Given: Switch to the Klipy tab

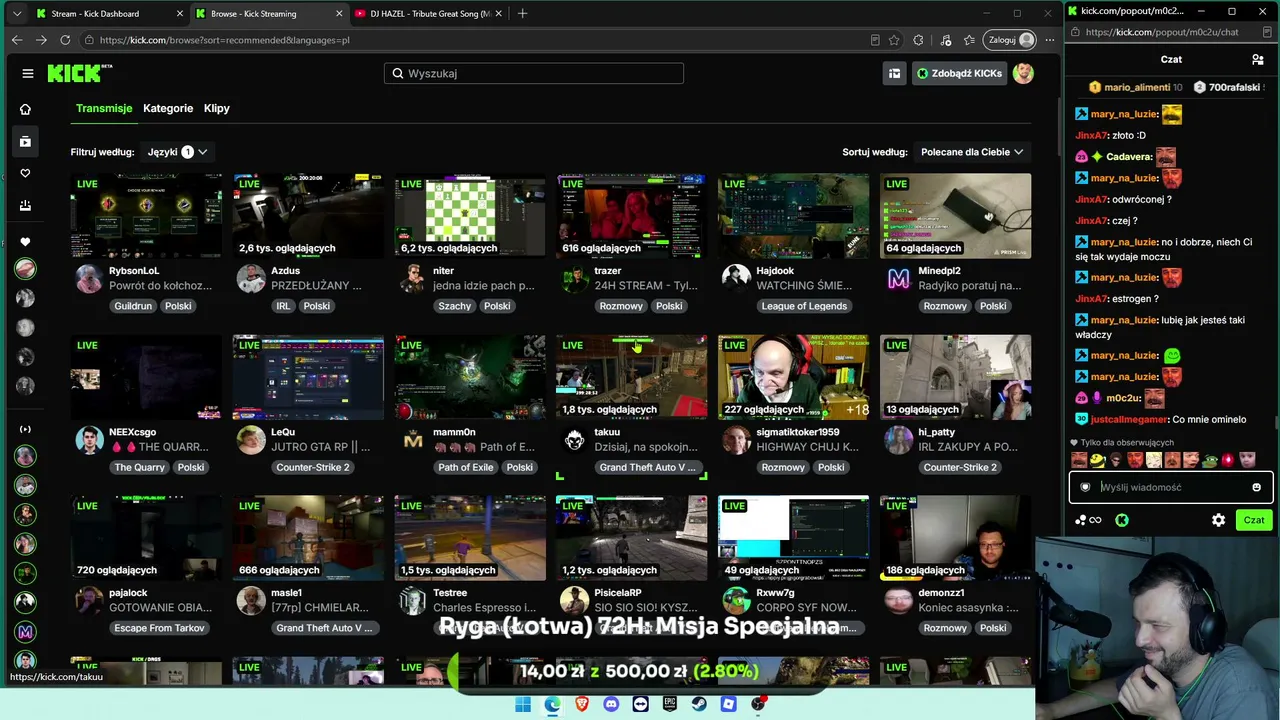Looking at the screenshot, I should [217, 108].
